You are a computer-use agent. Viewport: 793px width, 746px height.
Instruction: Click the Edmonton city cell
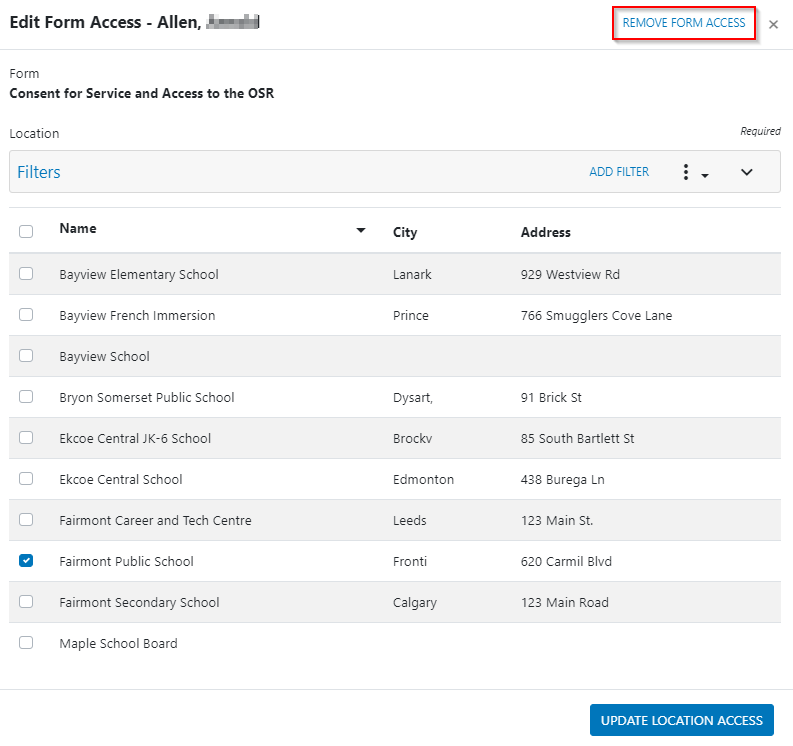(423, 479)
